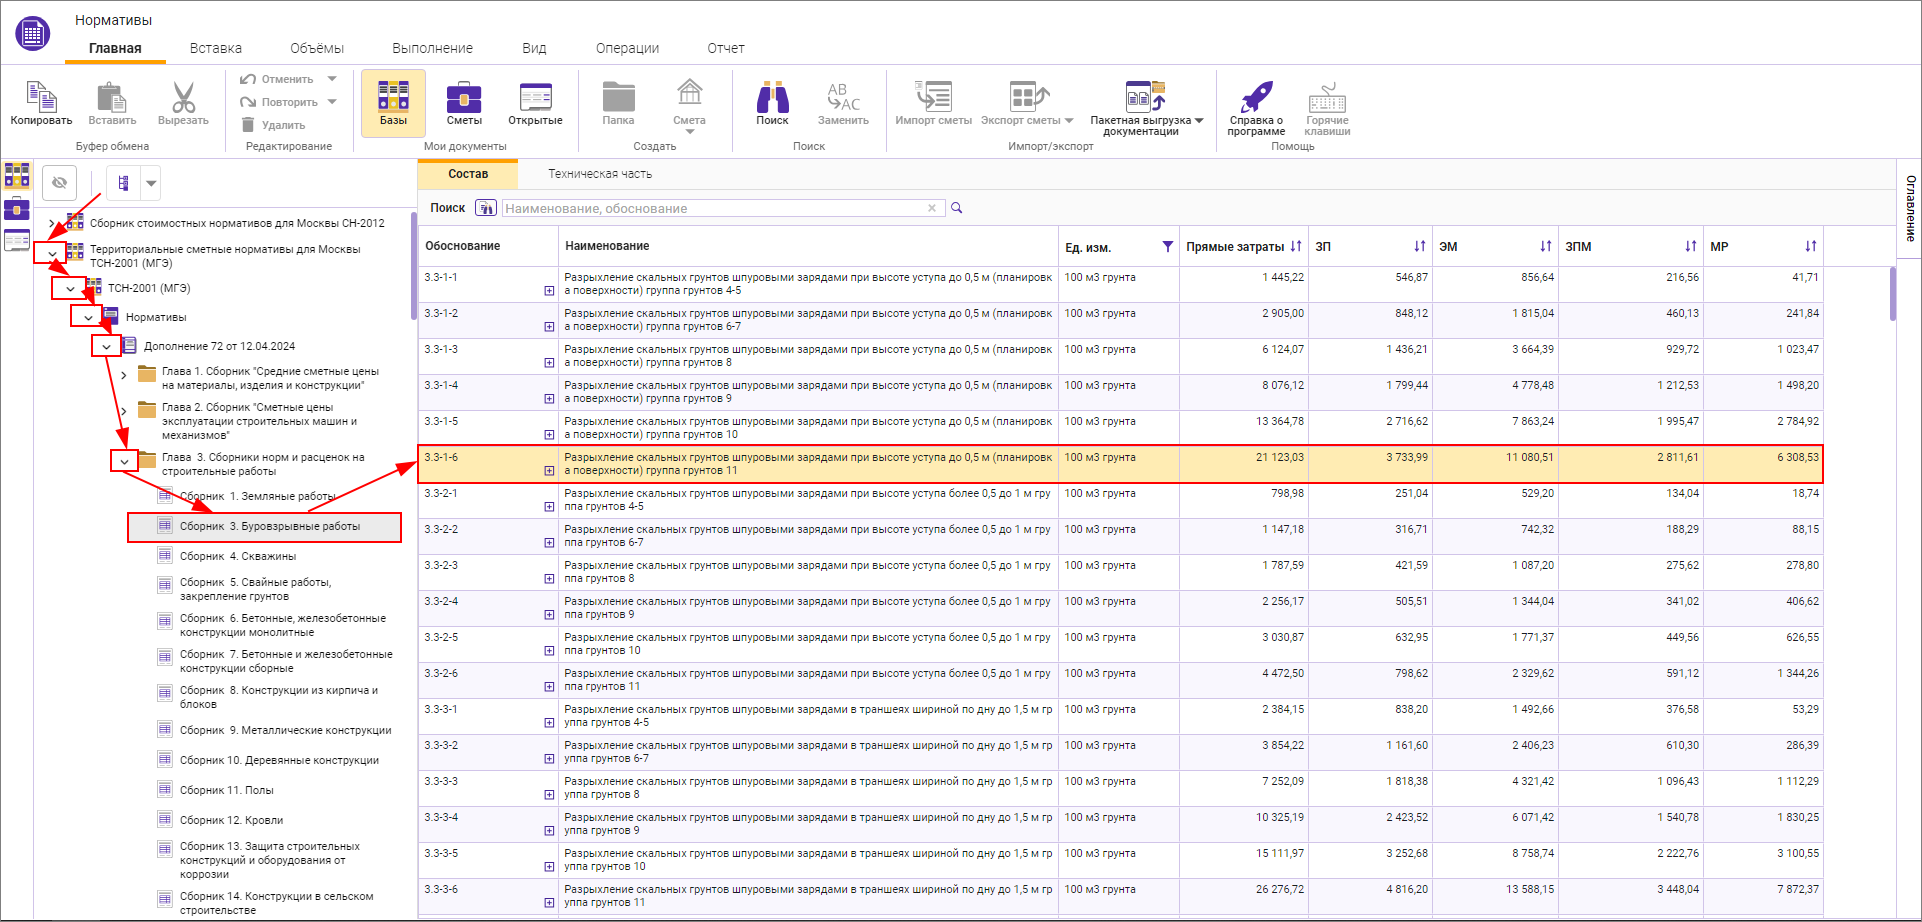This screenshot has width=1922, height=922.
Task: Click the Вставить (Paste) icon
Action: 111,98
